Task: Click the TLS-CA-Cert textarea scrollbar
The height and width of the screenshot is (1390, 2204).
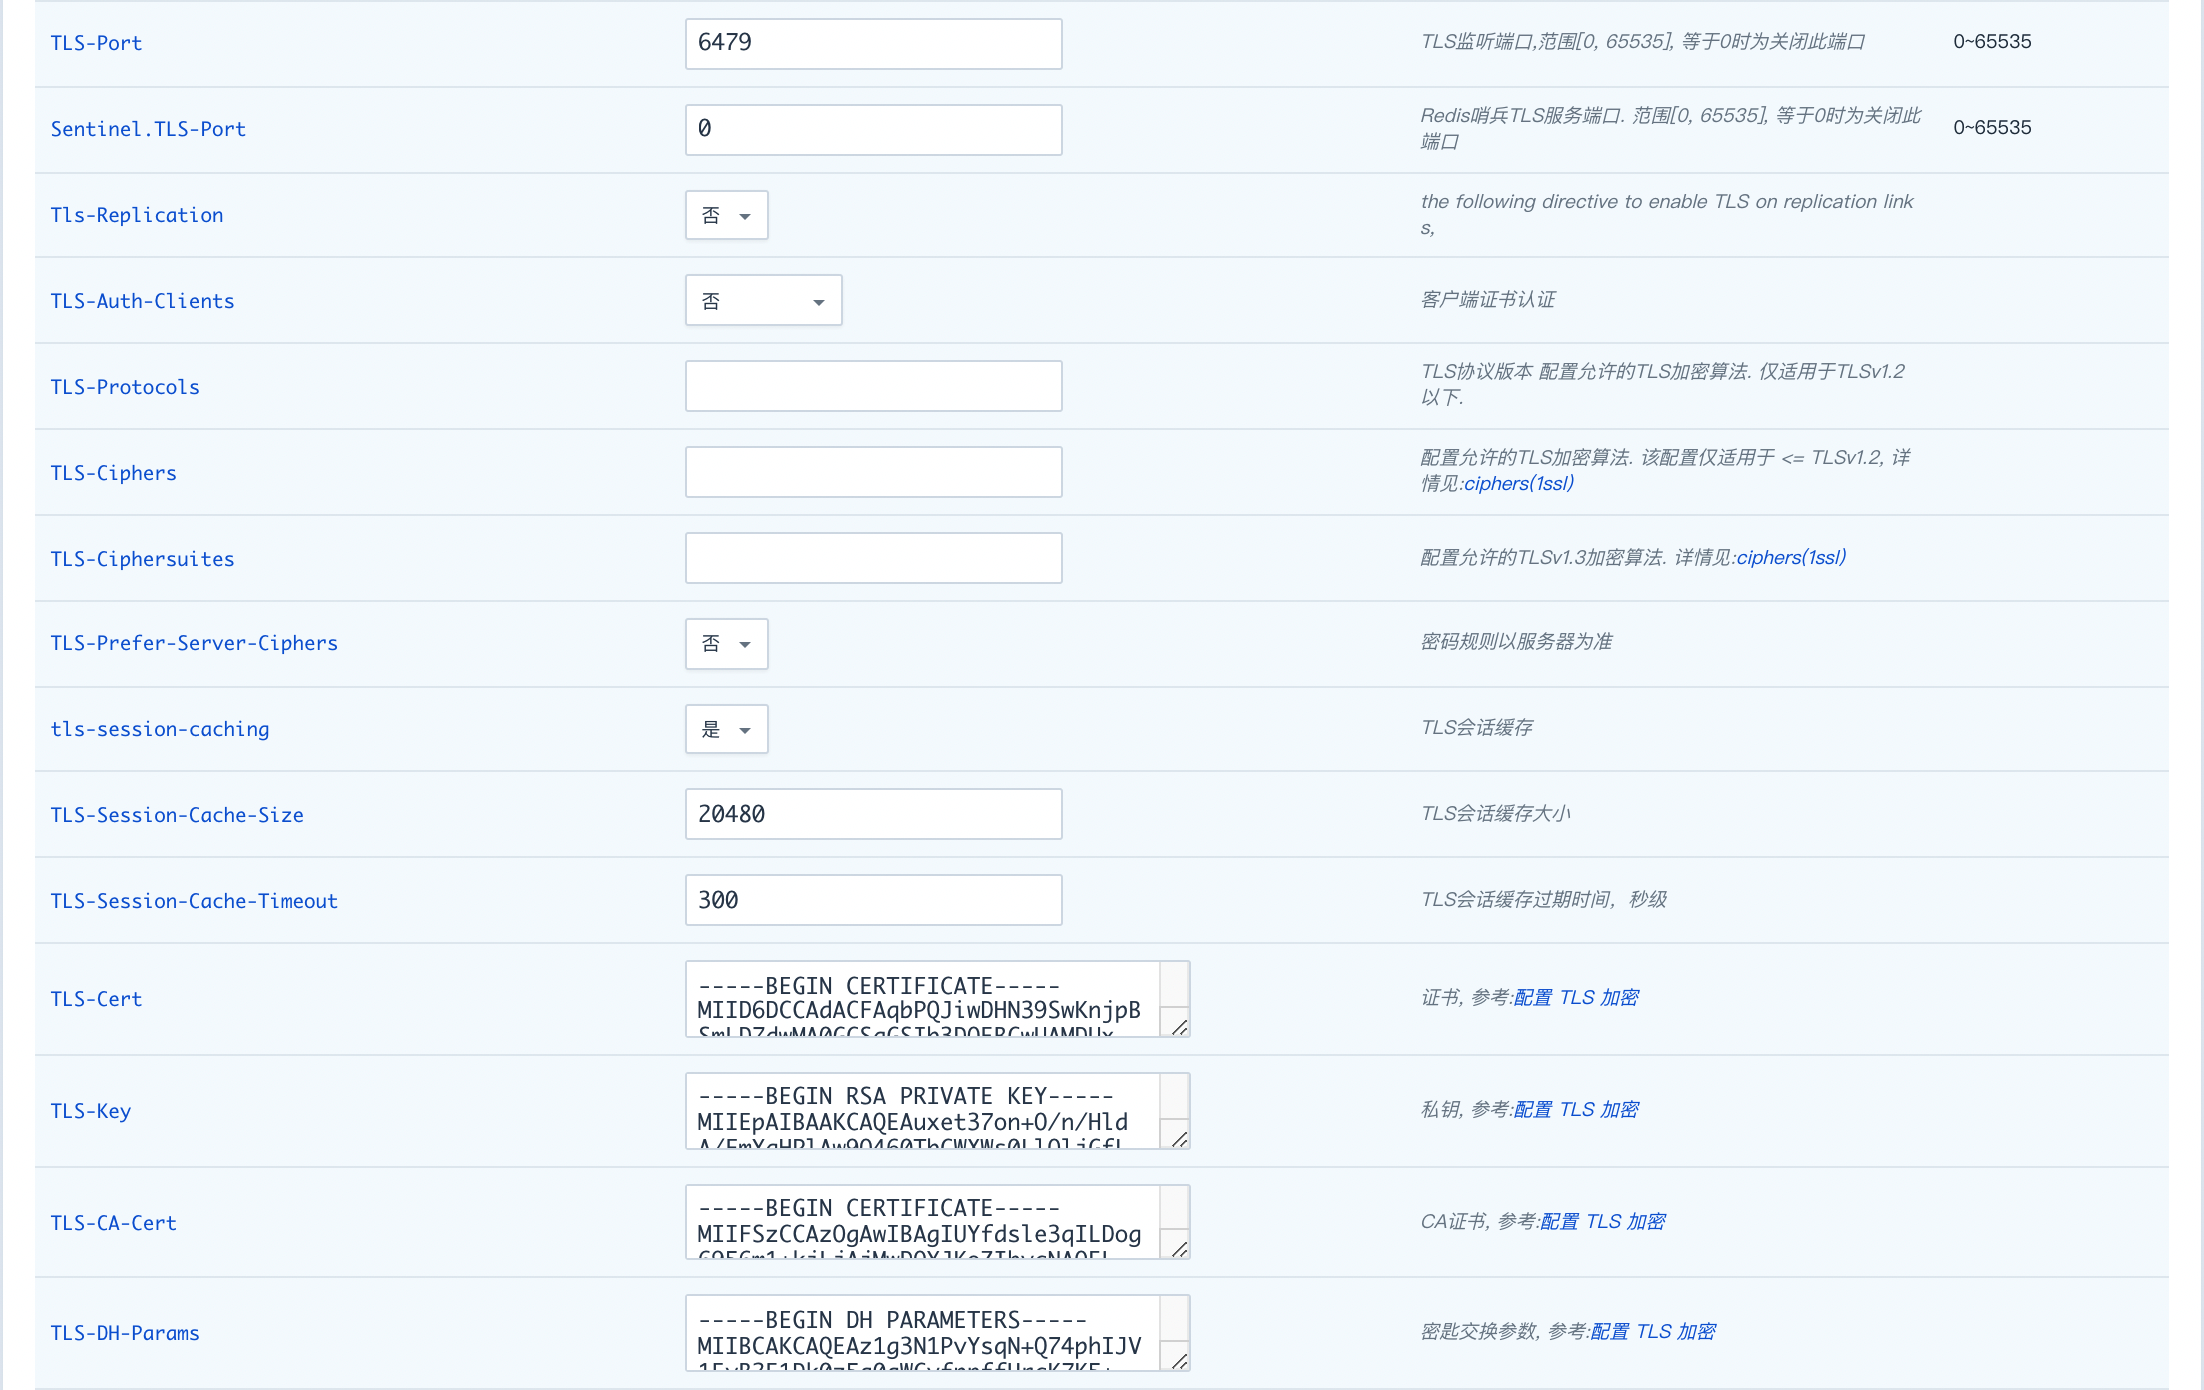Action: point(1174,1208)
